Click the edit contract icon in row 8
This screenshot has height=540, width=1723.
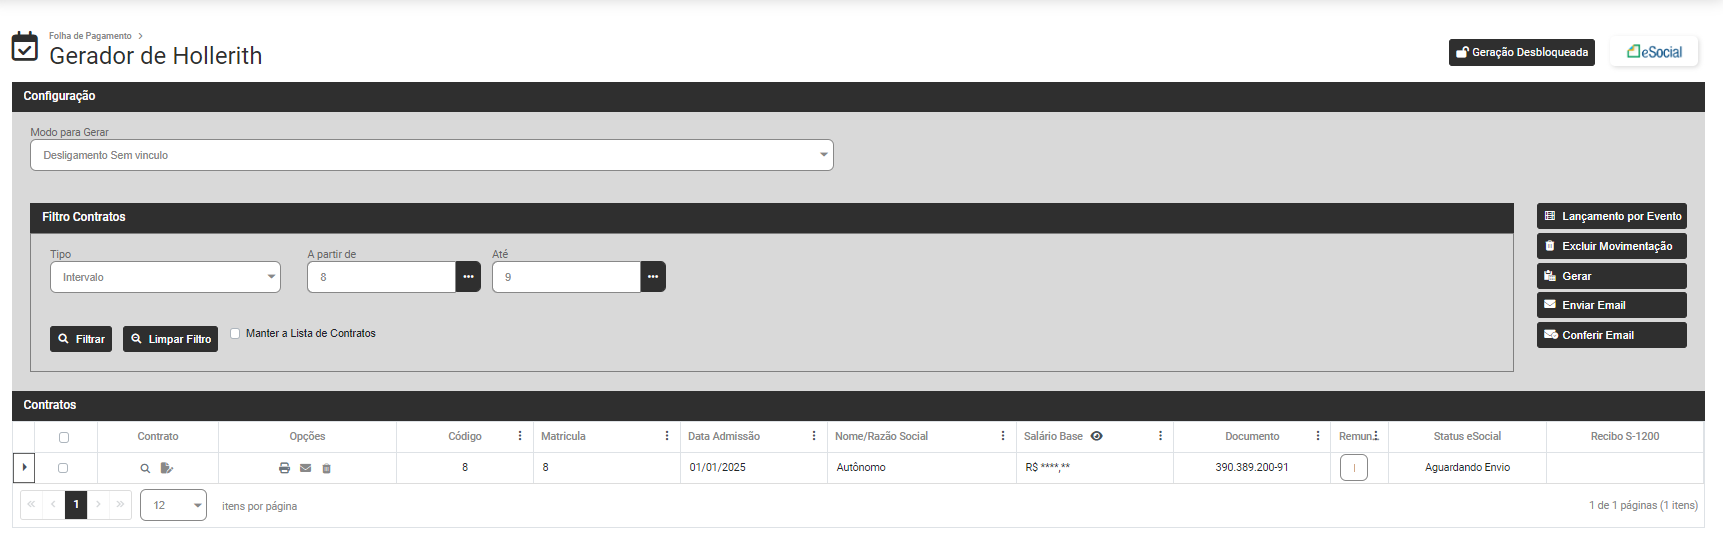point(167,468)
